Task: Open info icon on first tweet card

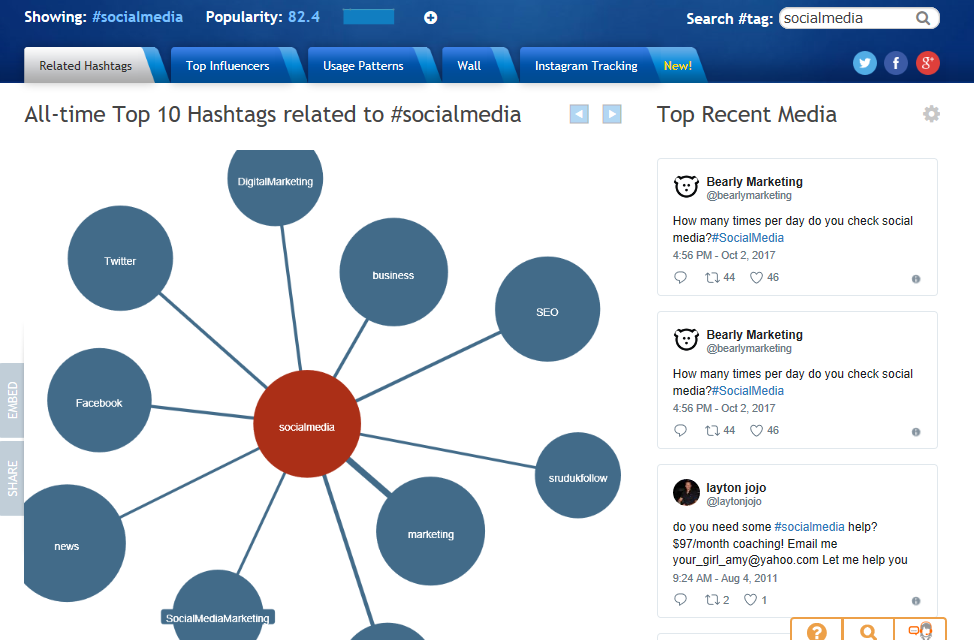Action: coord(916,279)
